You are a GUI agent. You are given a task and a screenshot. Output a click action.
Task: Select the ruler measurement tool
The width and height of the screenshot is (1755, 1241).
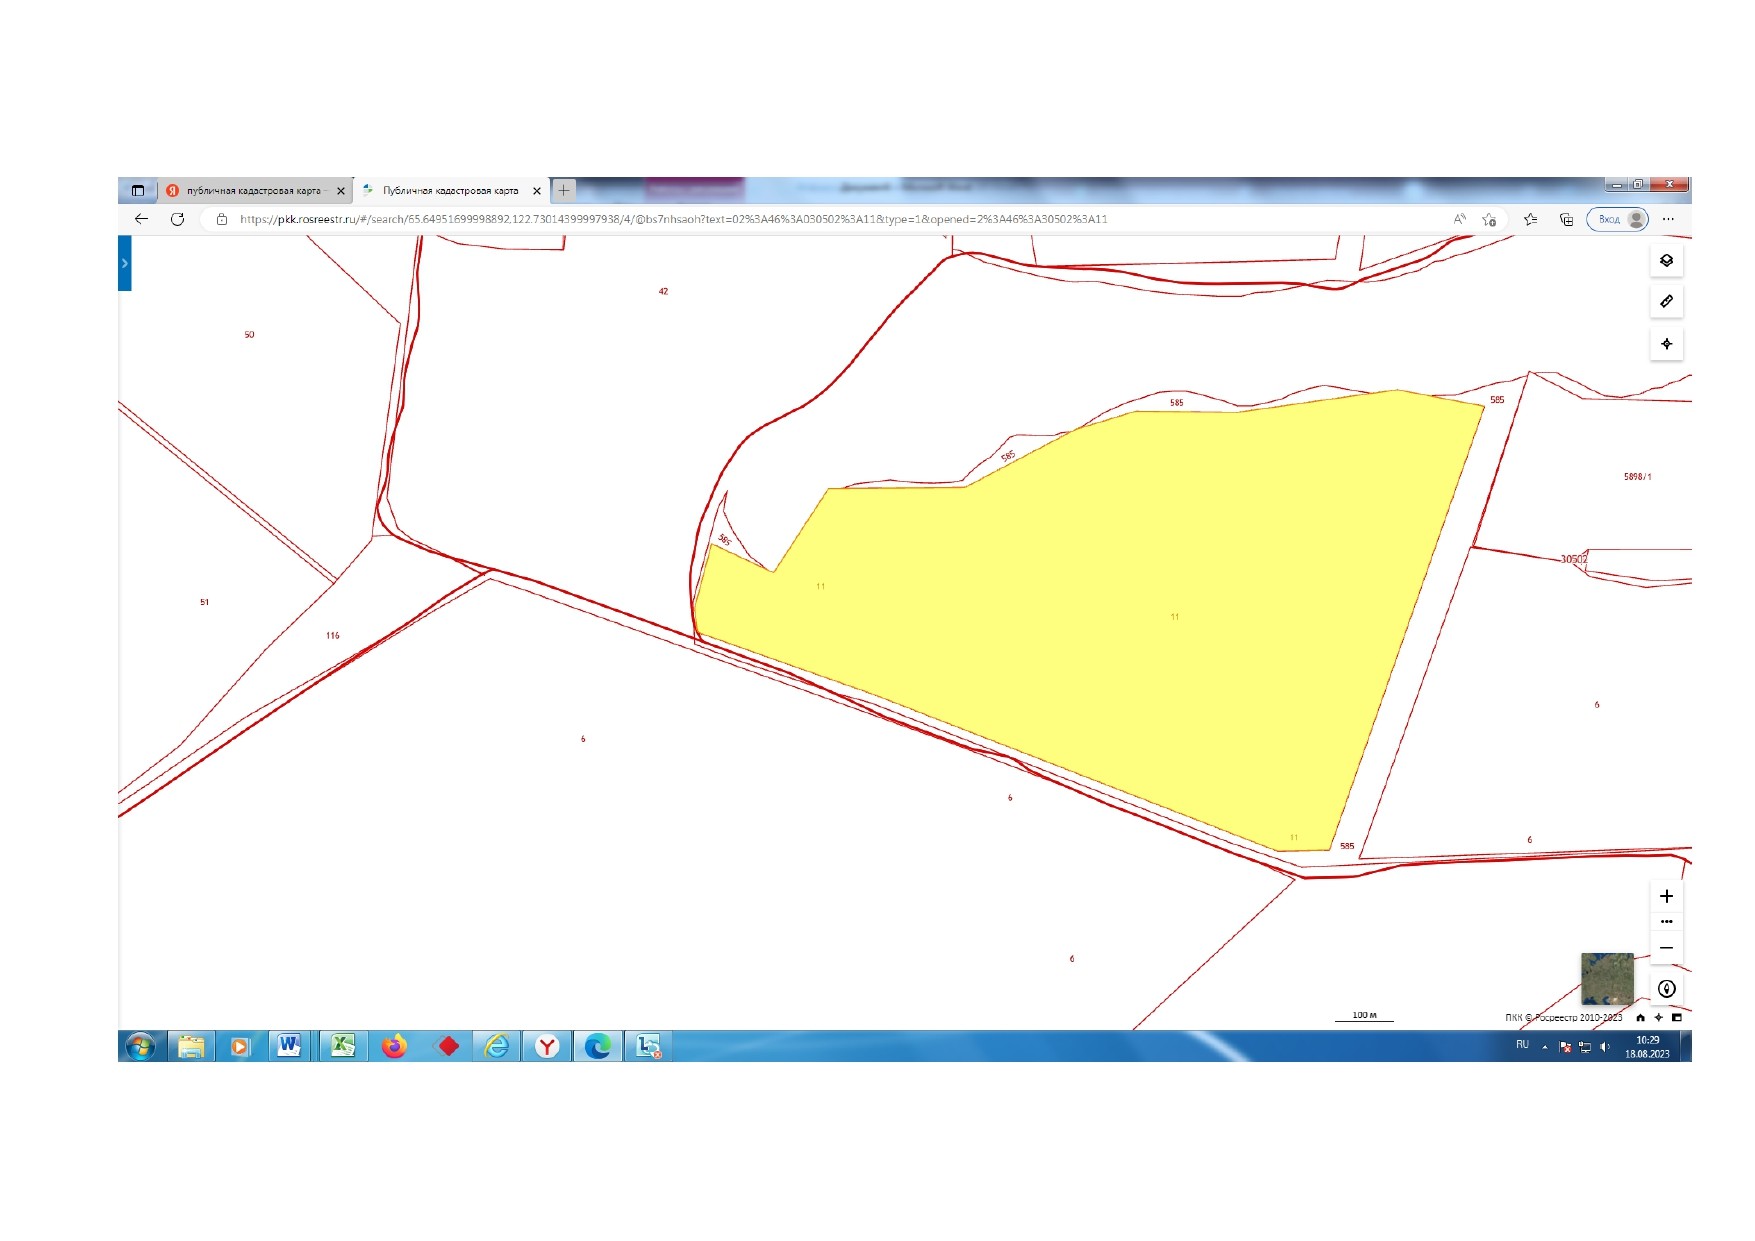point(1666,302)
